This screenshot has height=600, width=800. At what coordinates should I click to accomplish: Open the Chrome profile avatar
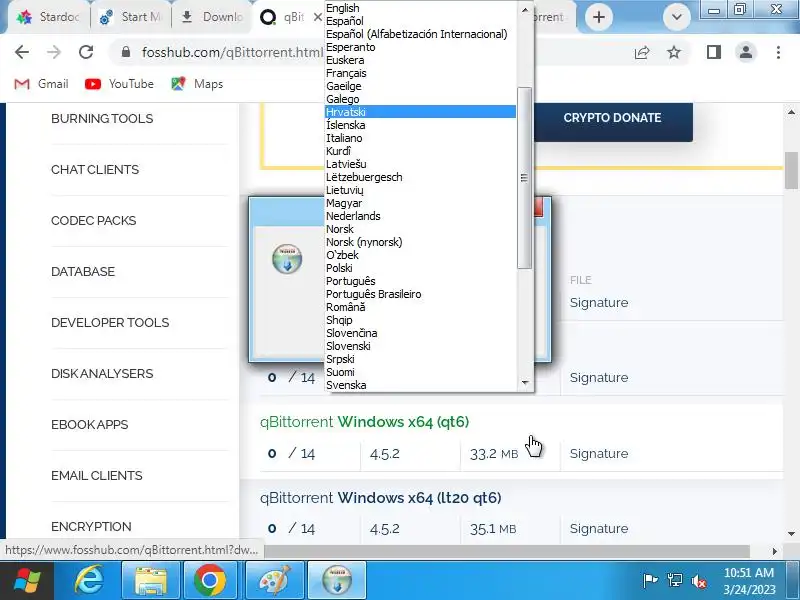(x=746, y=52)
